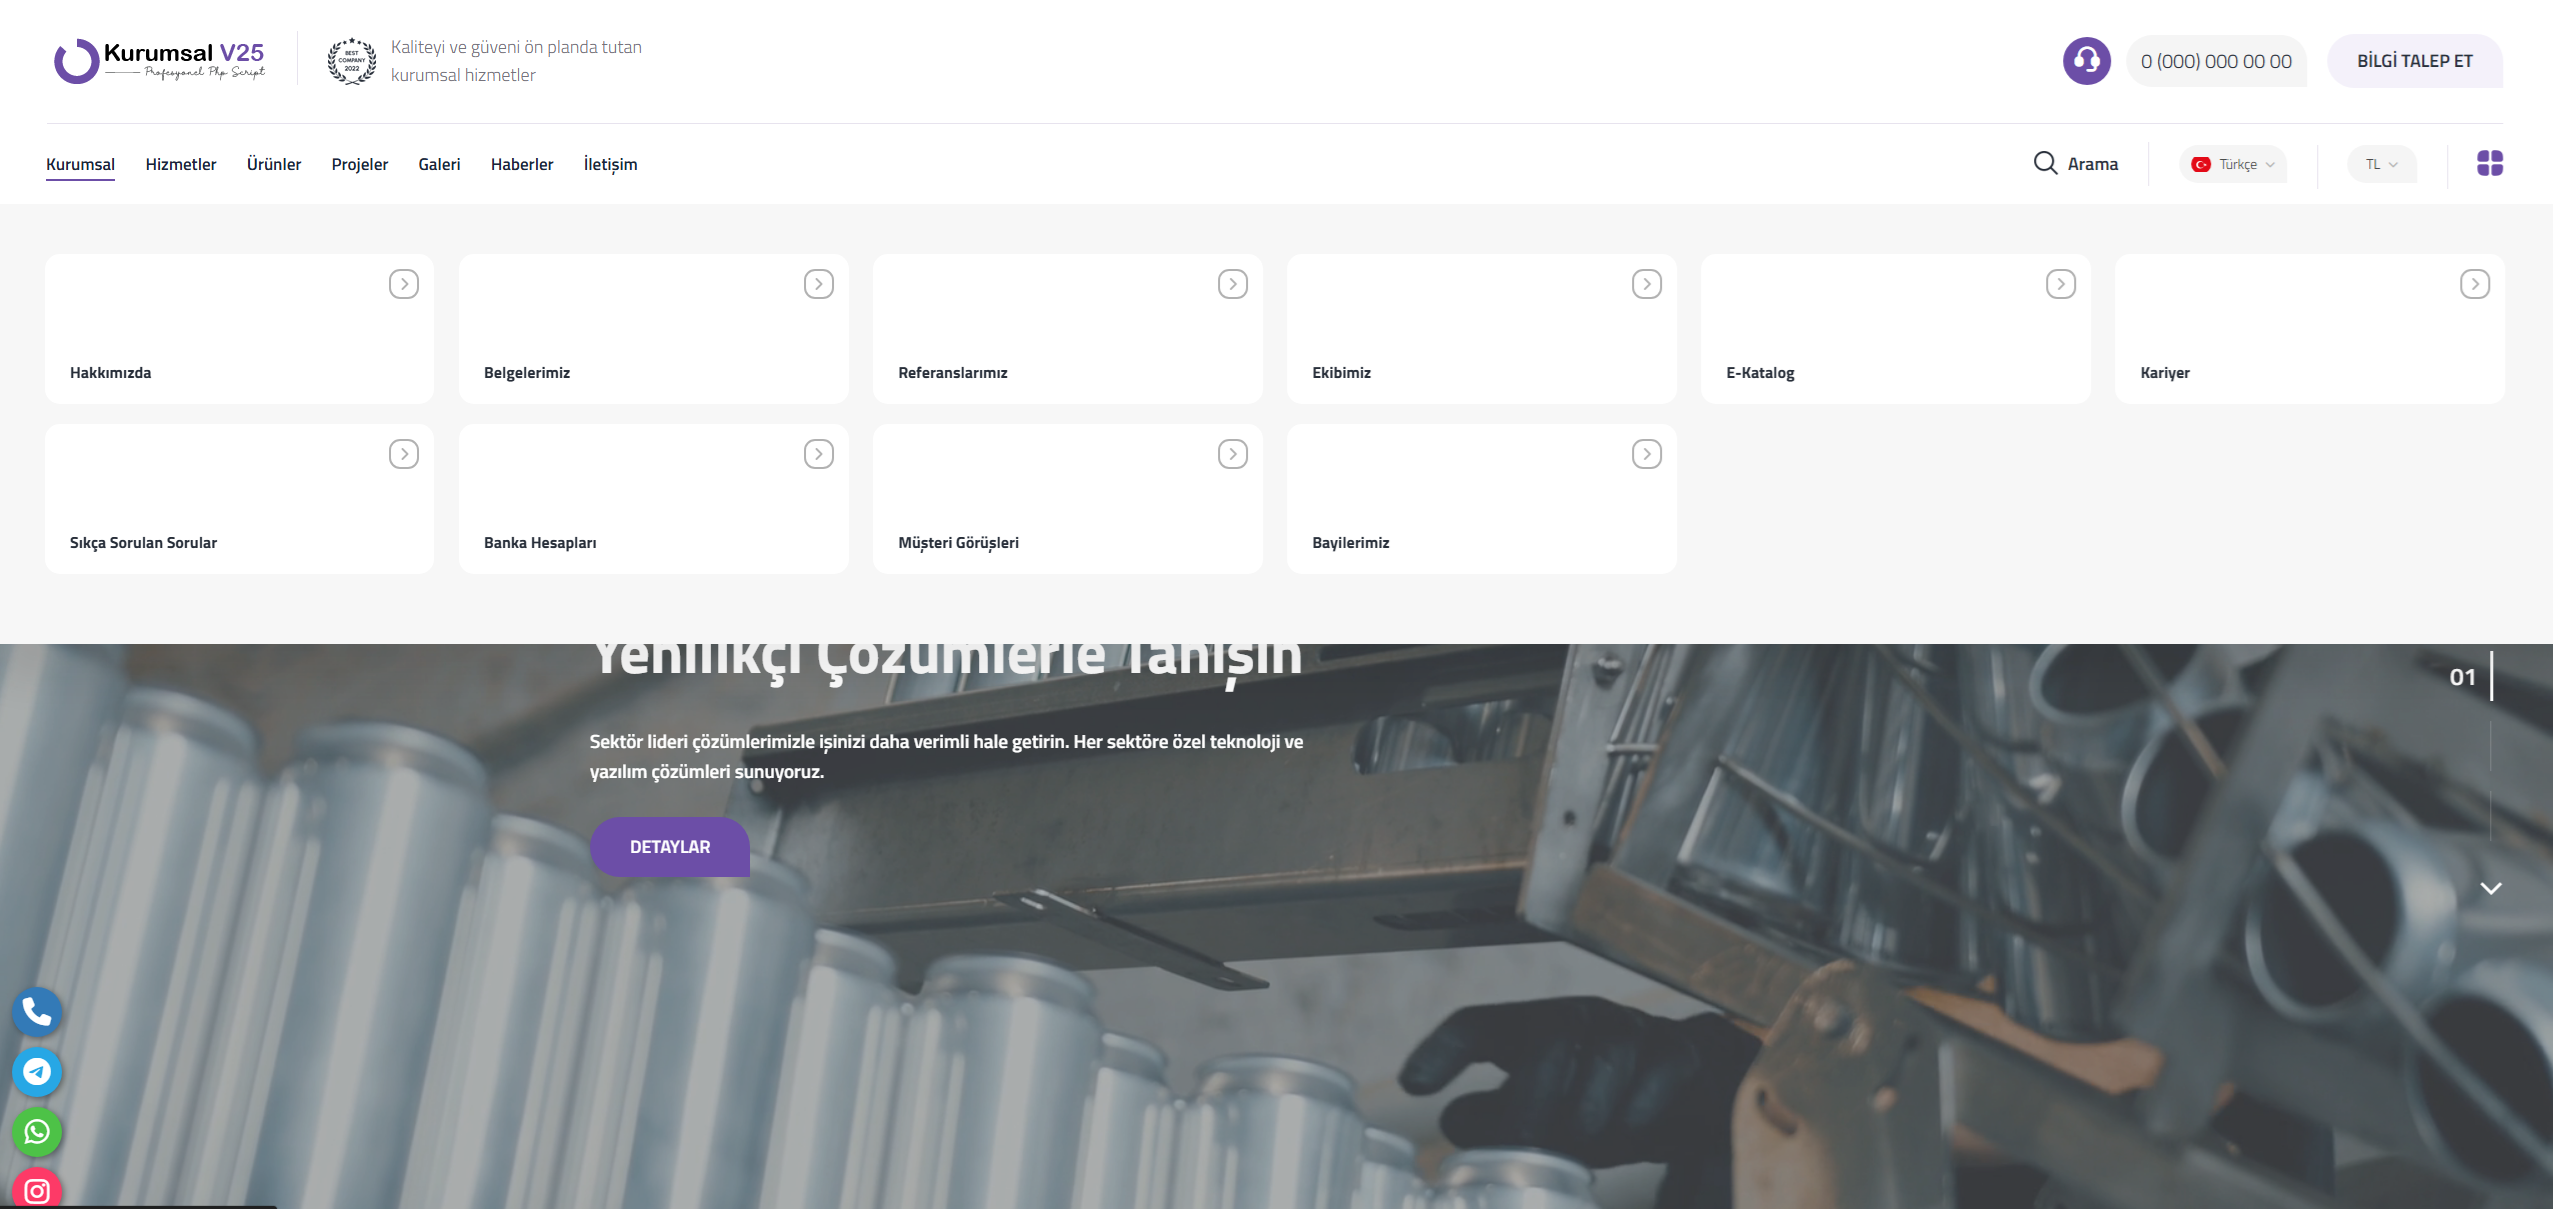
Task: Click the arrow icon on the Kariyer card
Action: [x=2474, y=284]
